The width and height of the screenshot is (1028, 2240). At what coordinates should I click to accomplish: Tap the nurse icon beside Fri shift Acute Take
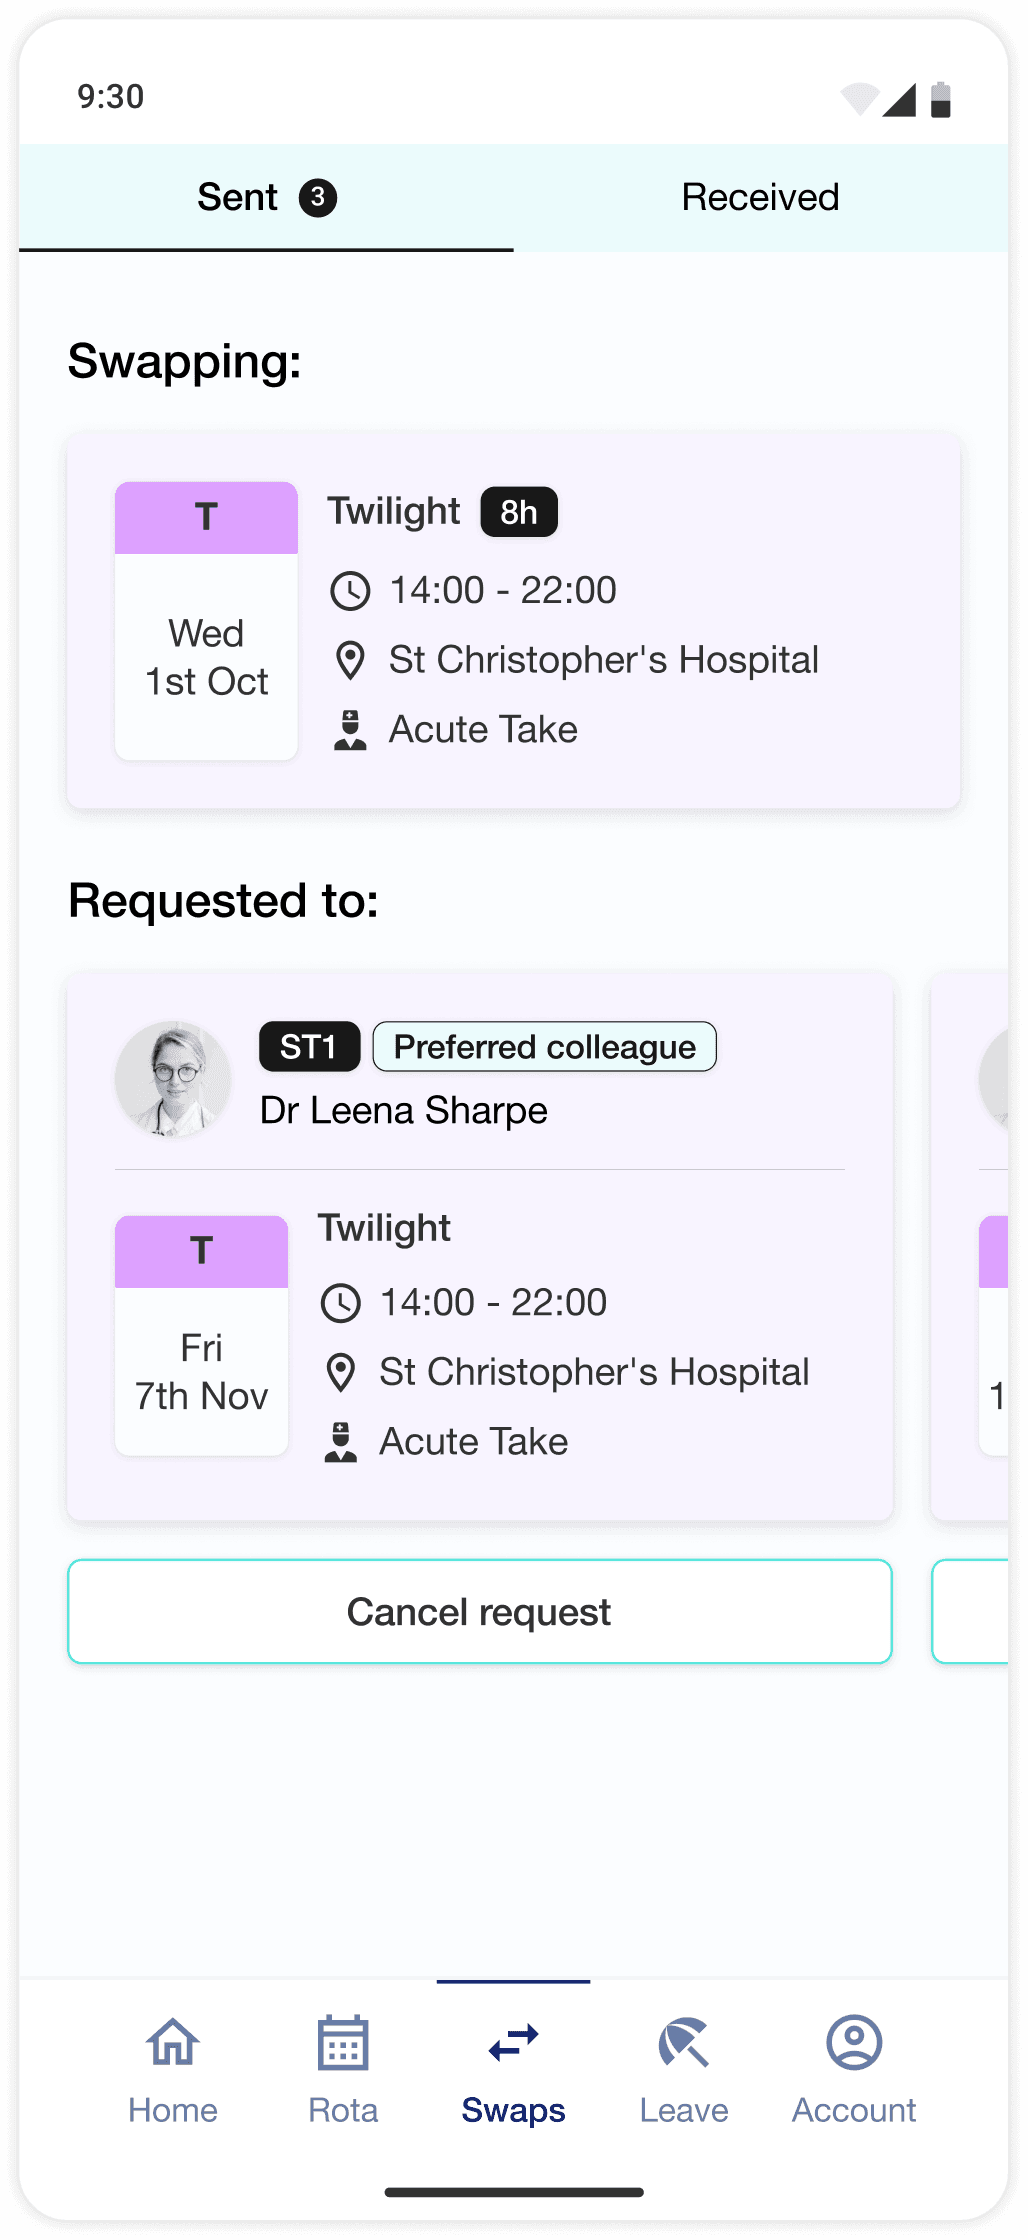click(x=341, y=1442)
